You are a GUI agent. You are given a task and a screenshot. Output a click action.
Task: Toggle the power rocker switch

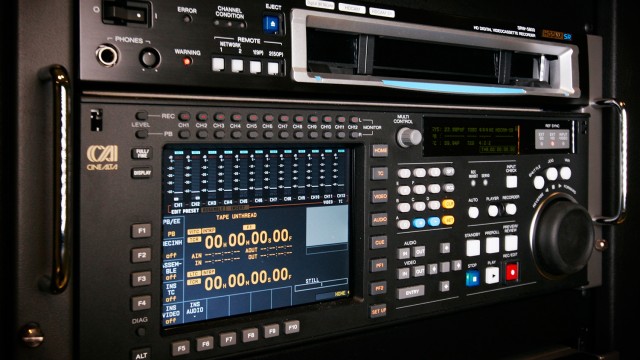pyautogui.click(x=127, y=13)
